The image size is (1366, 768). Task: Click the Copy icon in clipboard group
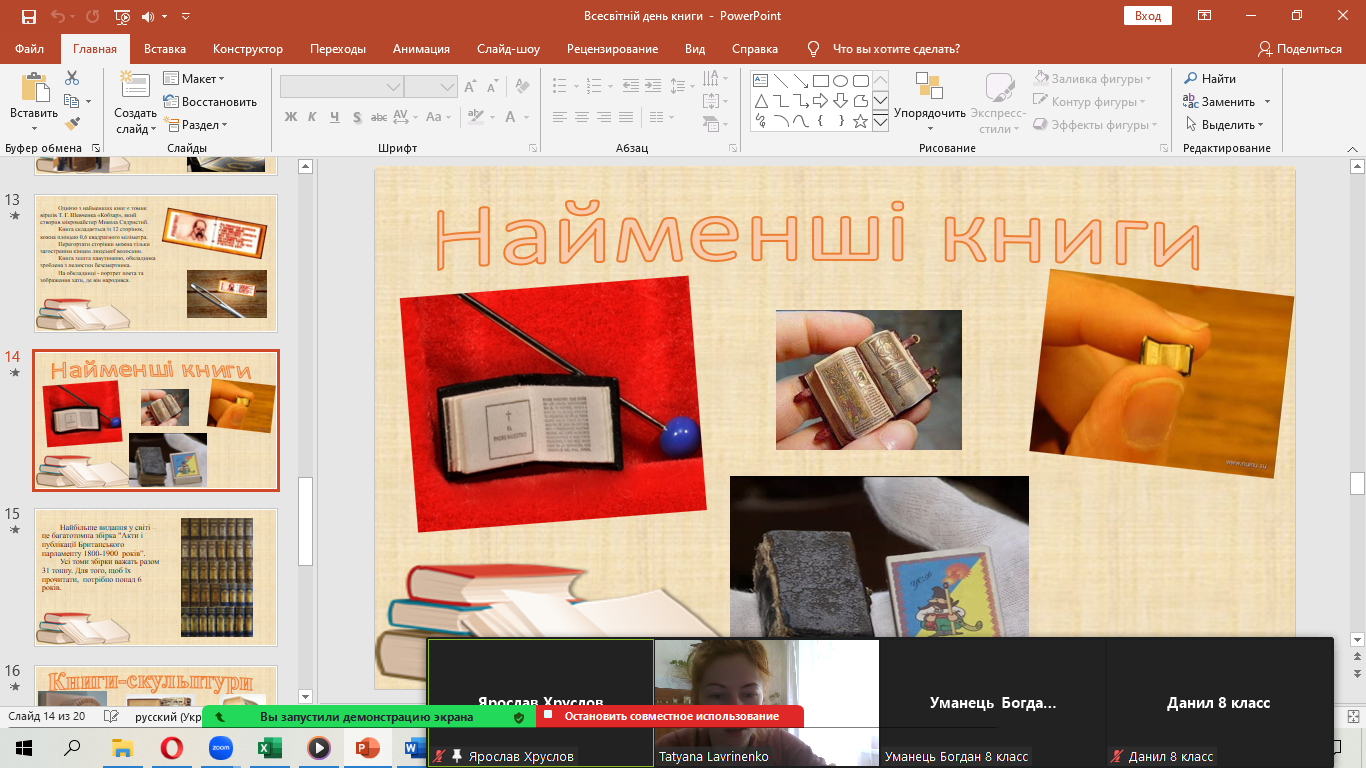tap(71, 101)
